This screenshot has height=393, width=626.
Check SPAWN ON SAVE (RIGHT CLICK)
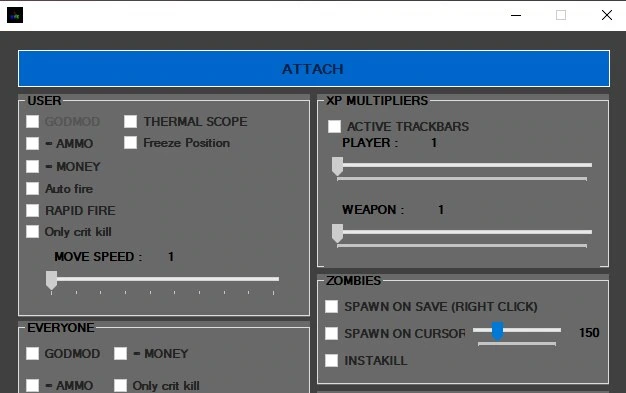pos(331,307)
